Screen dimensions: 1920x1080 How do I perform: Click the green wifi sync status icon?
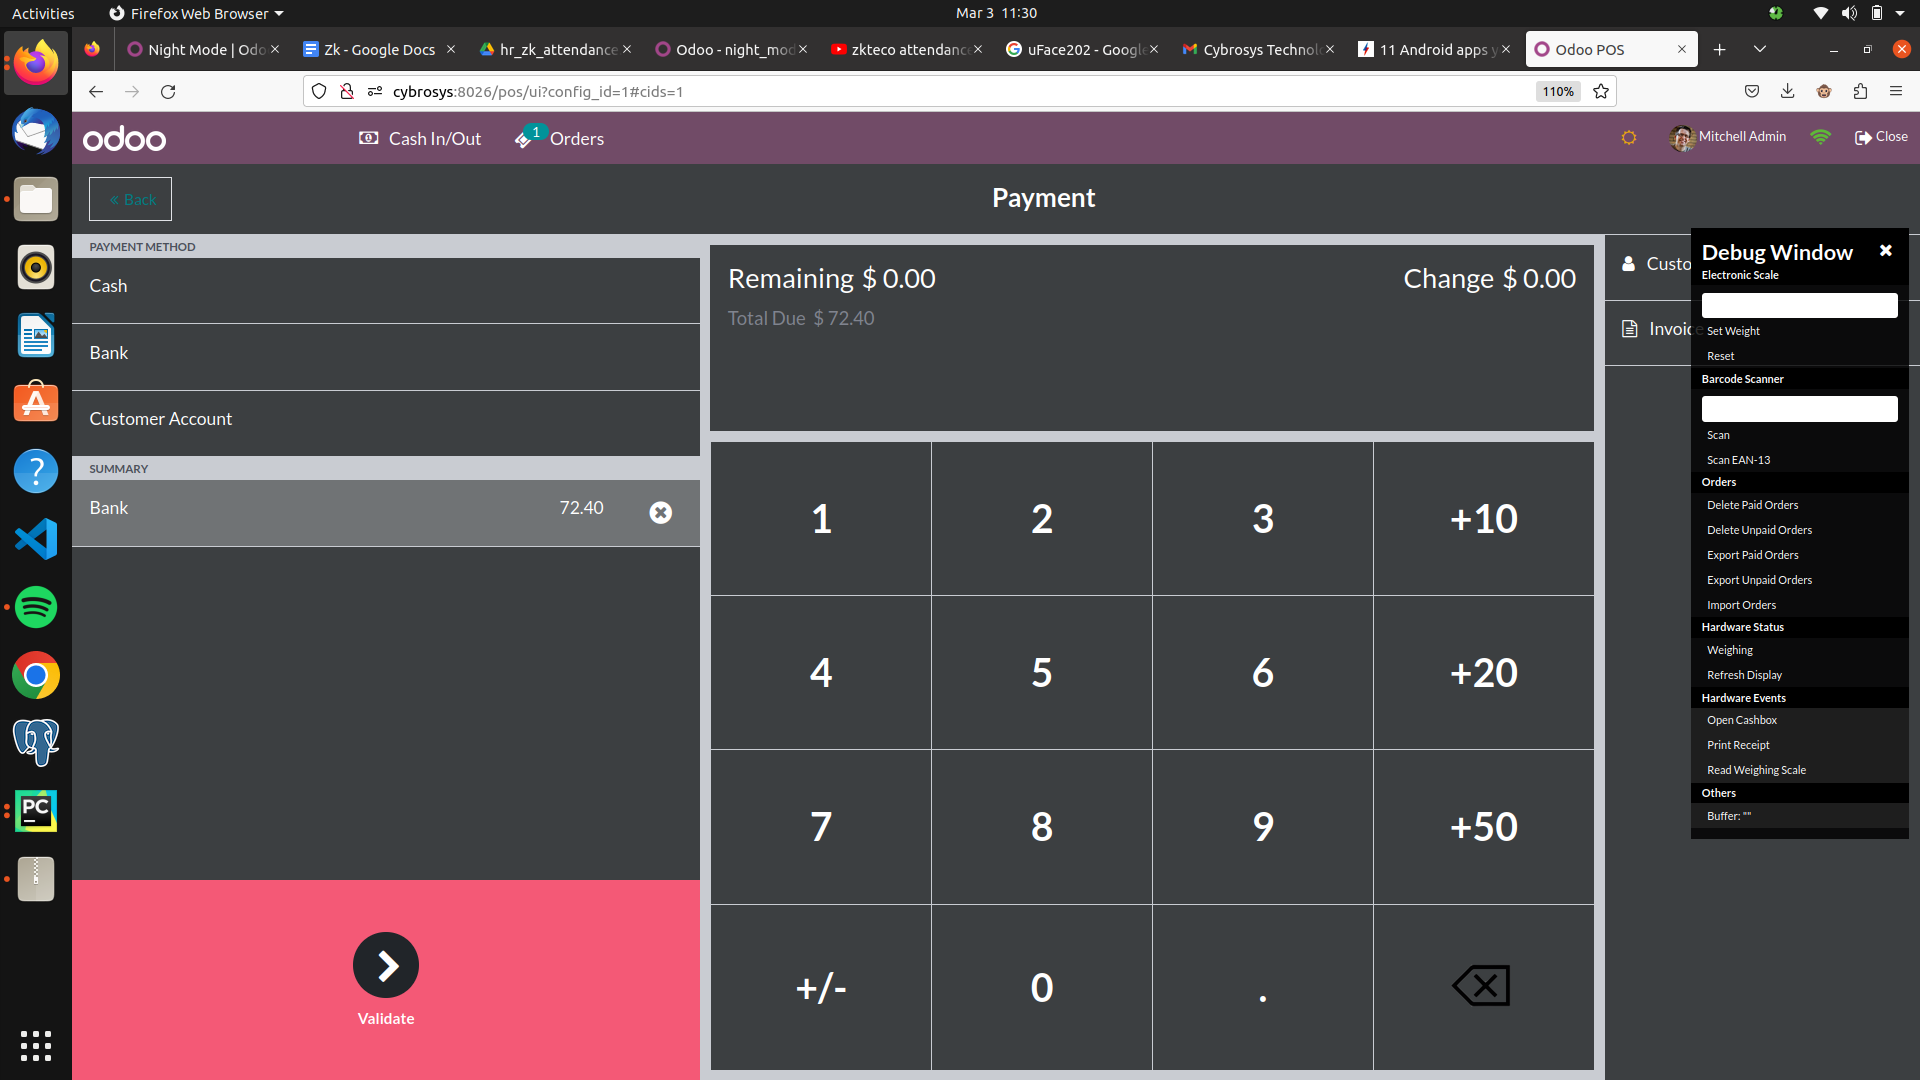pos(1820,137)
